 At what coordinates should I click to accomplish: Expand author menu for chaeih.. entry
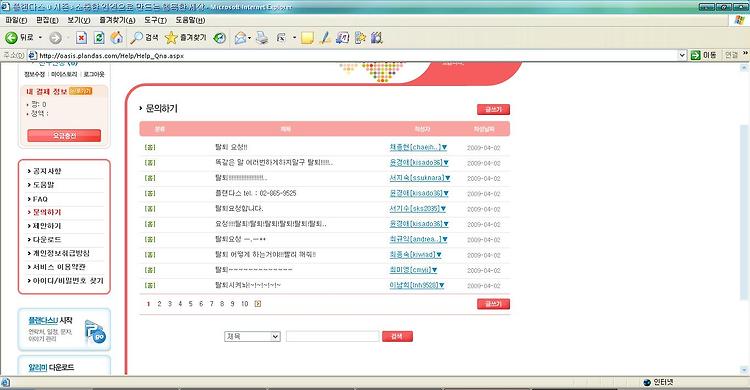pyautogui.click(x=444, y=147)
